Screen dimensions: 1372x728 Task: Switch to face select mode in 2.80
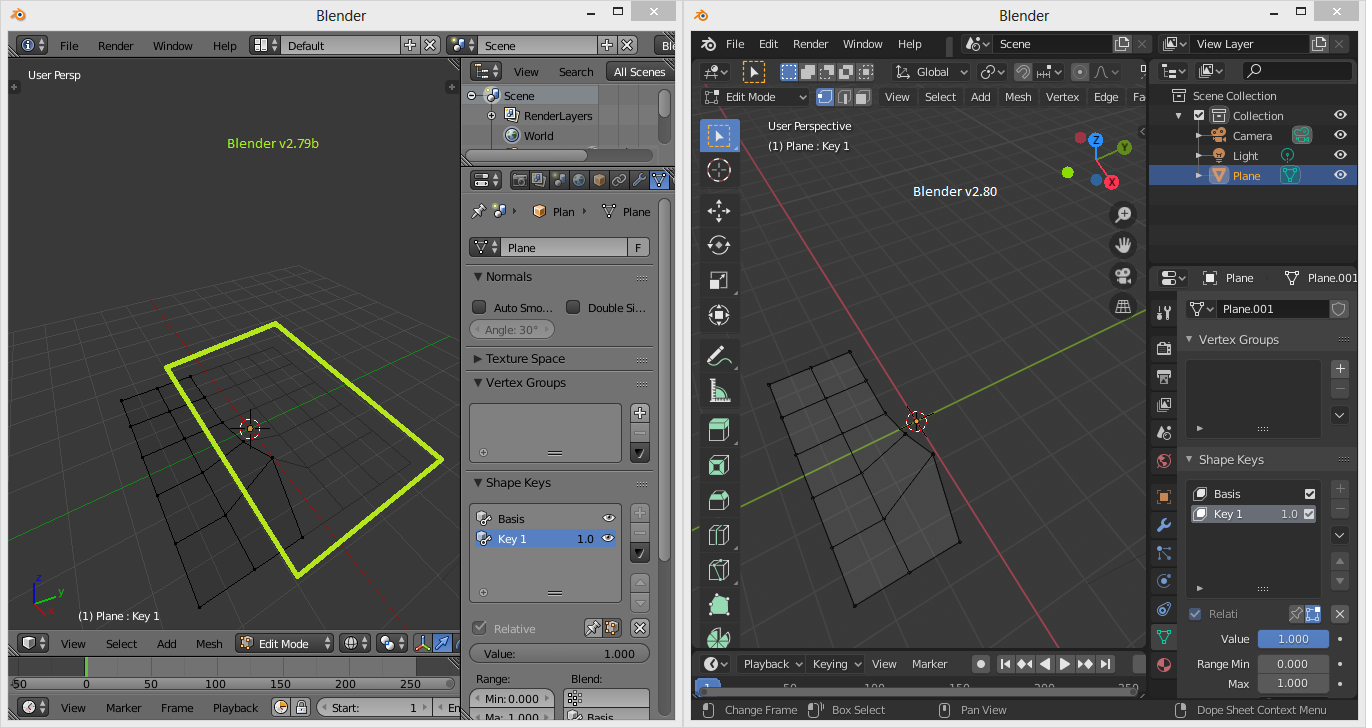click(x=861, y=97)
